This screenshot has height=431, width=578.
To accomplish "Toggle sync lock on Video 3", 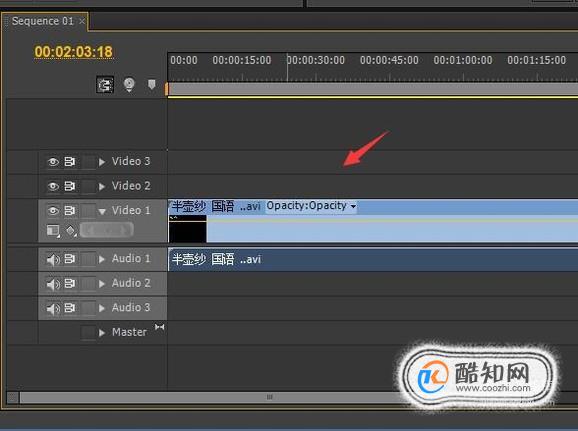I will click(x=70, y=161).
